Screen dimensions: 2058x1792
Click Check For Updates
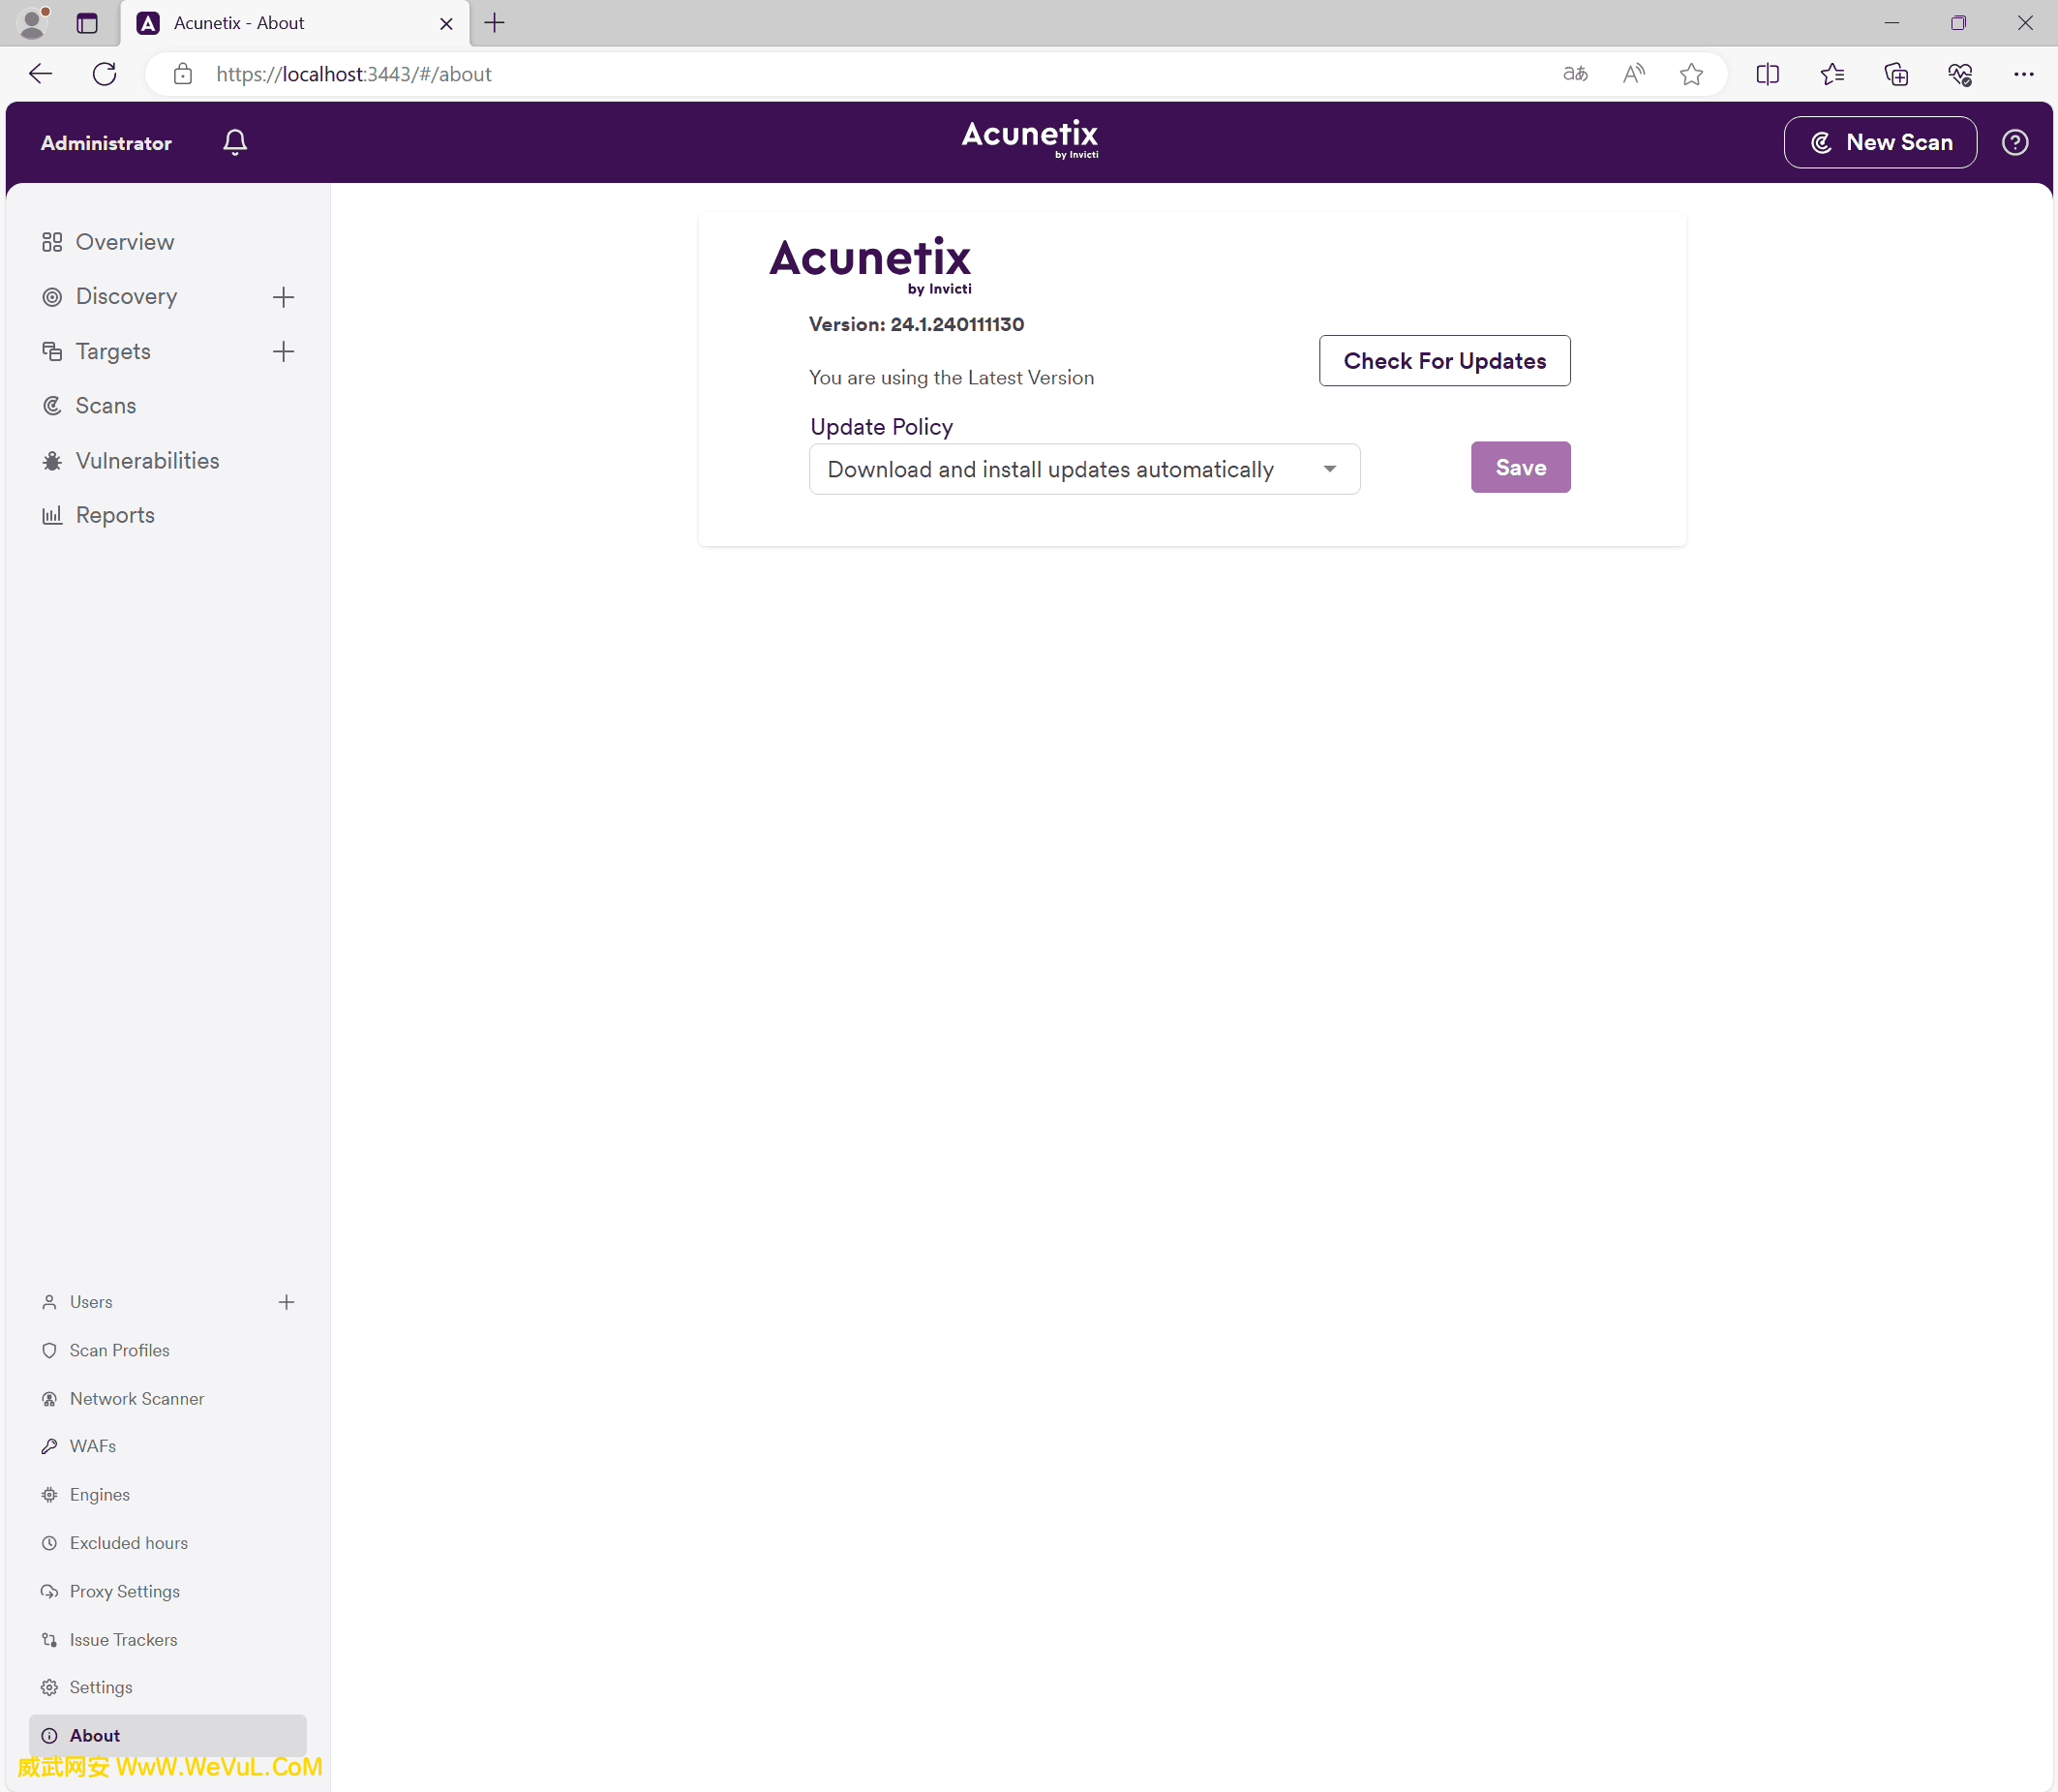coord(1443,361)
